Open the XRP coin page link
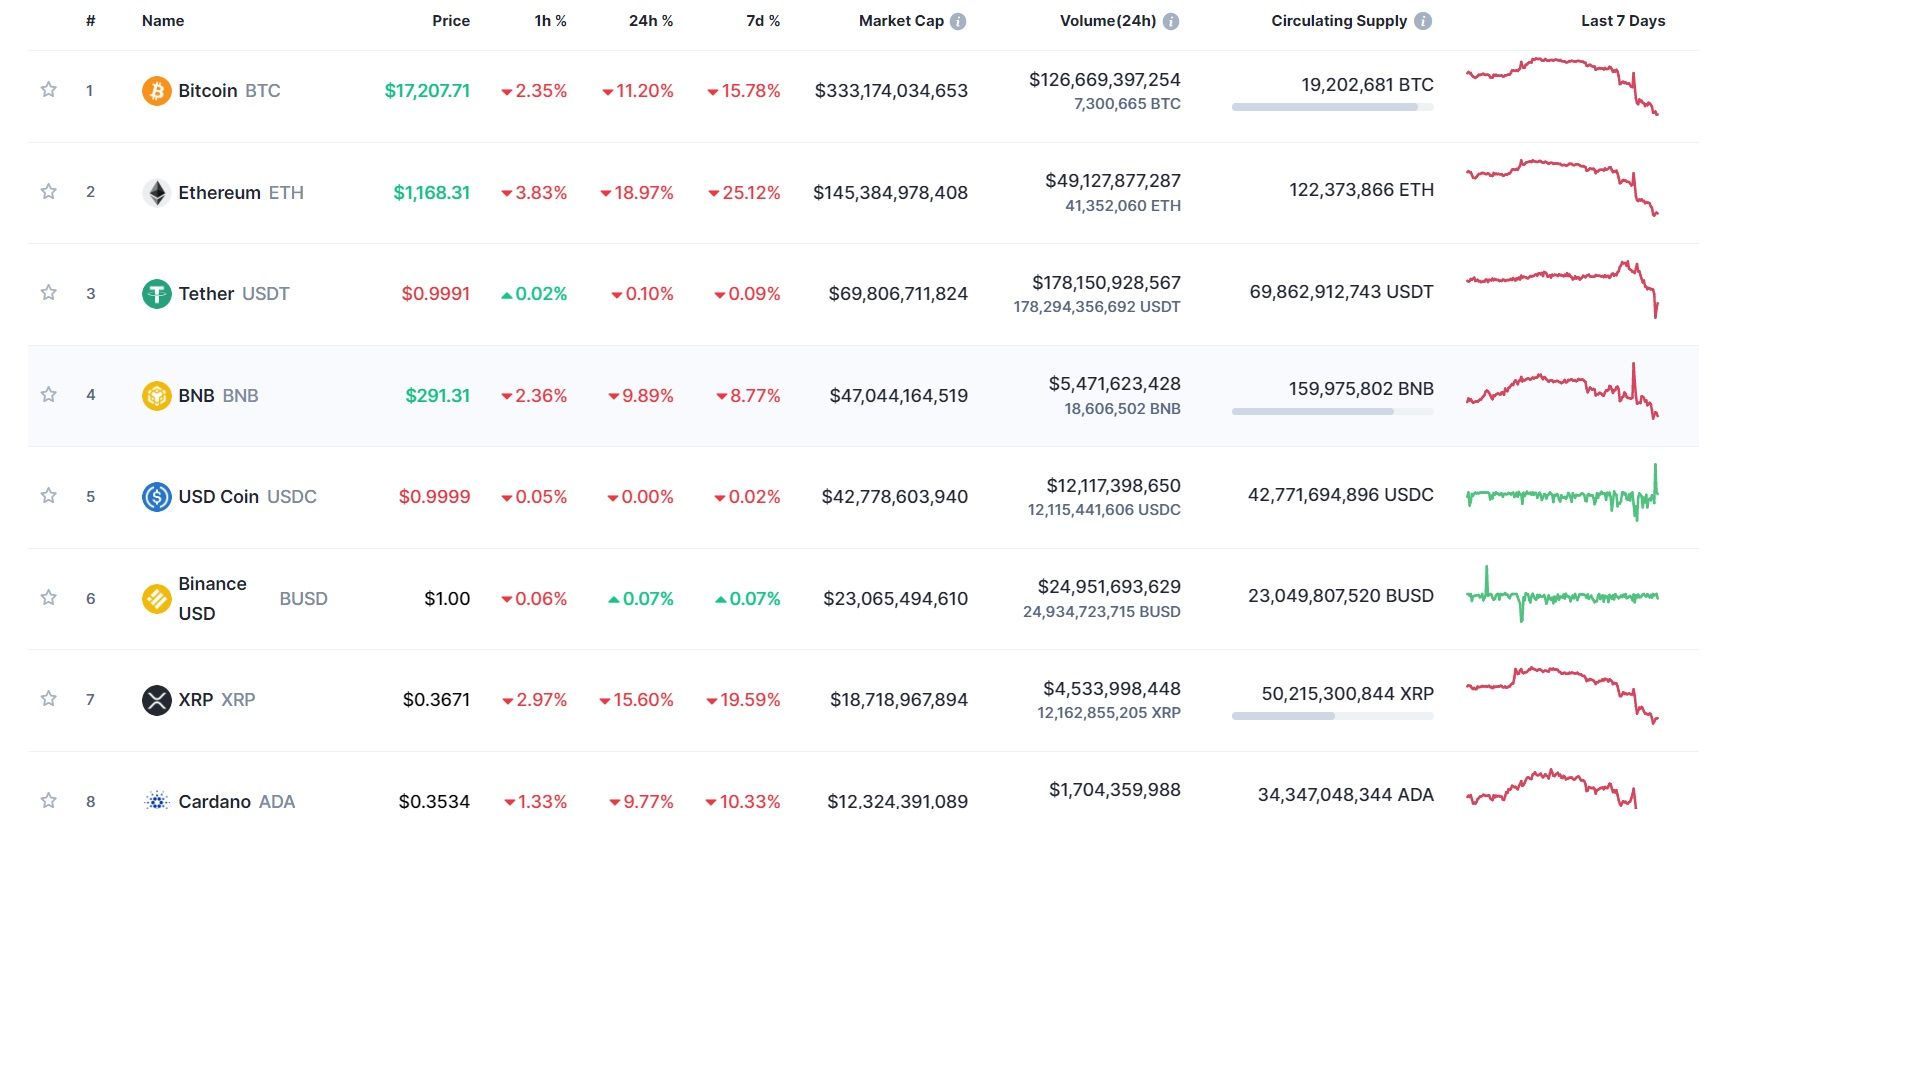Image resolution: width=1920 pixels, height=1080 pixels. pos(217,700)
